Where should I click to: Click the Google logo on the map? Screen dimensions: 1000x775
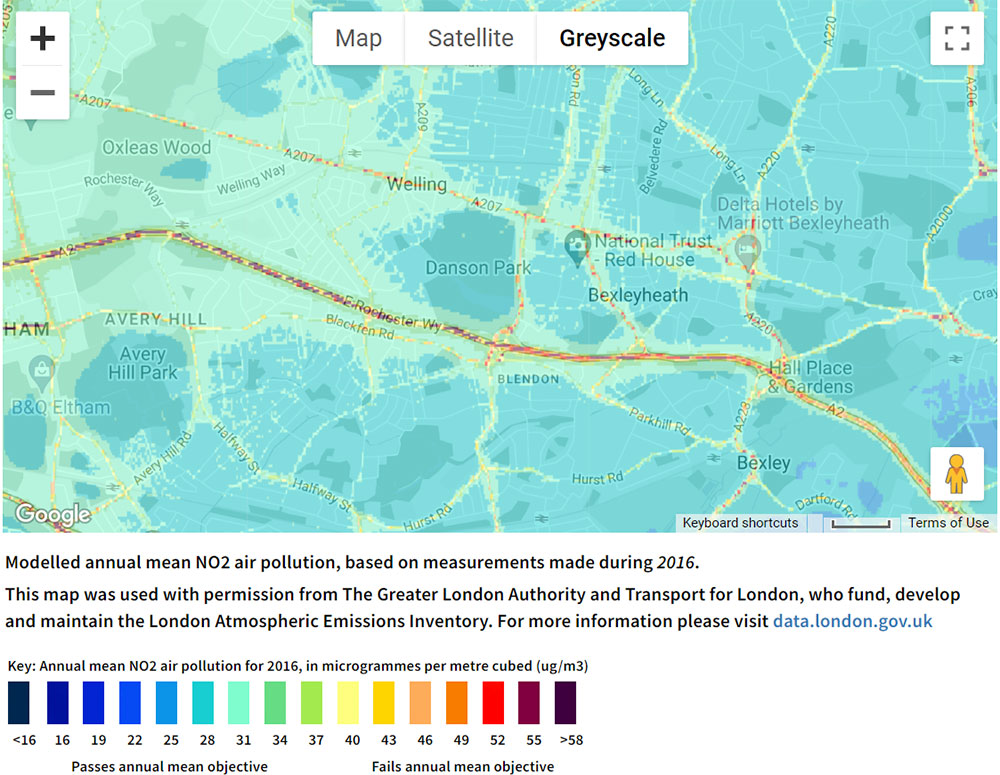52,515
